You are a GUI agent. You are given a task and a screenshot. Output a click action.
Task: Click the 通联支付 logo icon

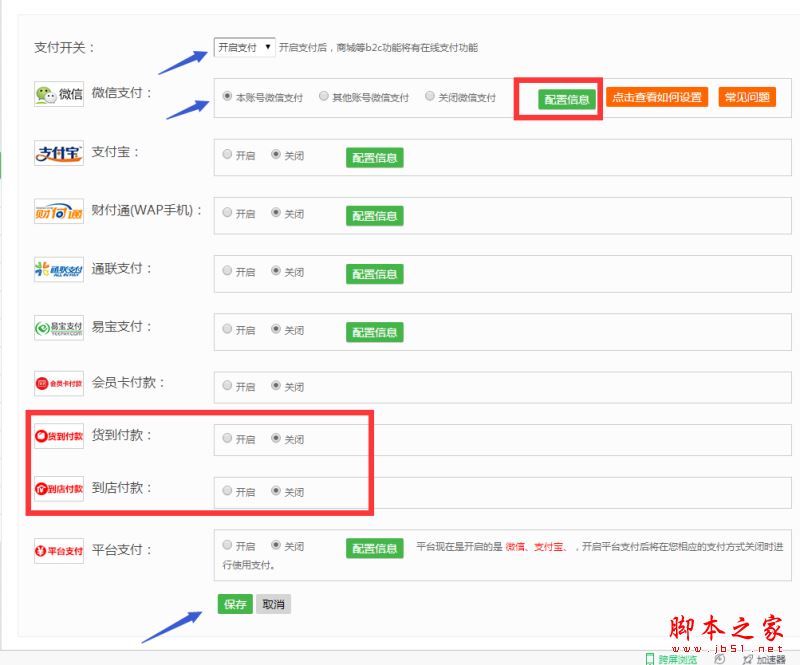tap(59, 269)
